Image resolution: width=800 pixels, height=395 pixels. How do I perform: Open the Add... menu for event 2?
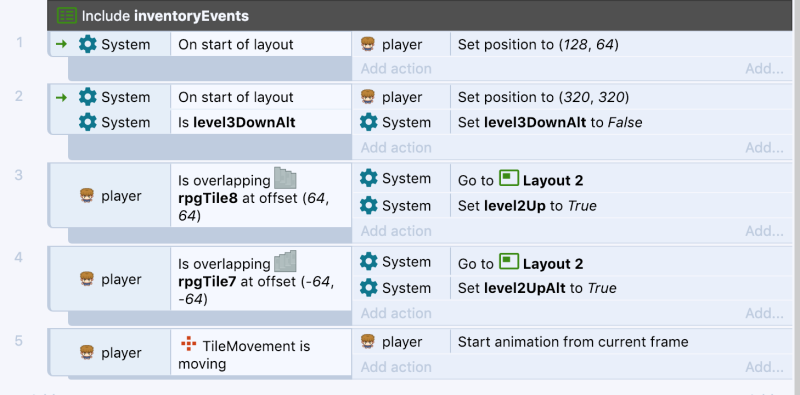(x=764, y=147)
